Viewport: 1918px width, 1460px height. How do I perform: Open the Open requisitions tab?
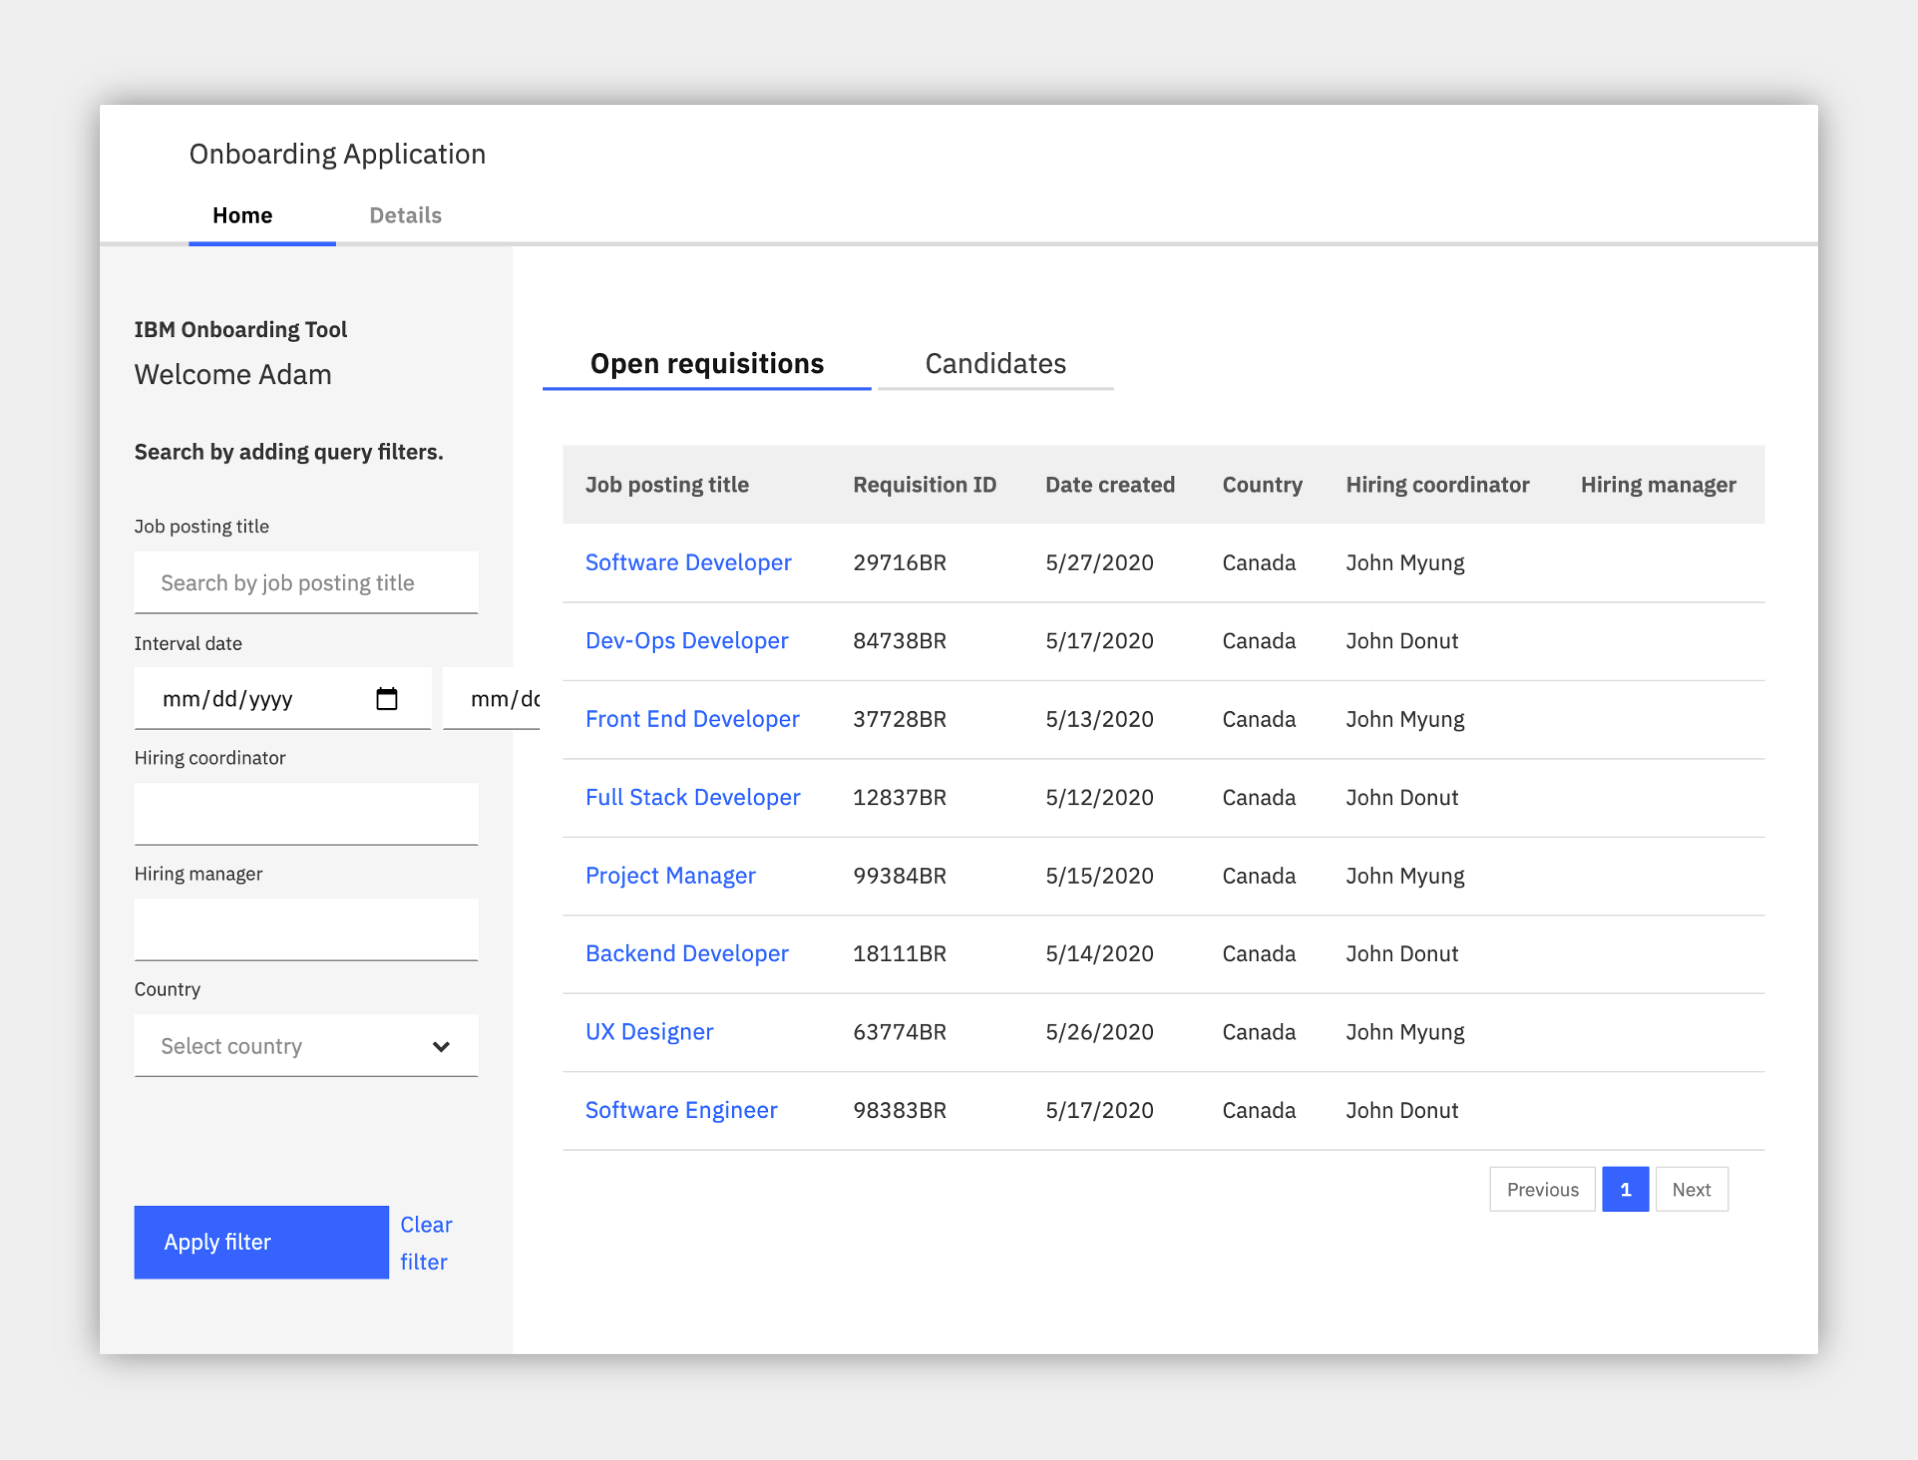click(x=707, y=363)
